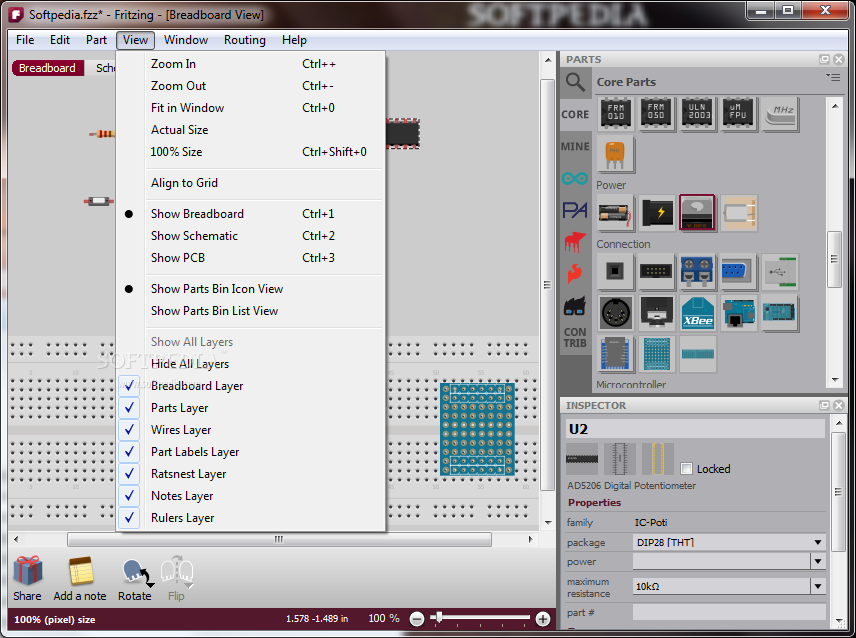This screenshot has width=856, height=638.
Task: Open the PA parts bin
Action: pos(575,210)
